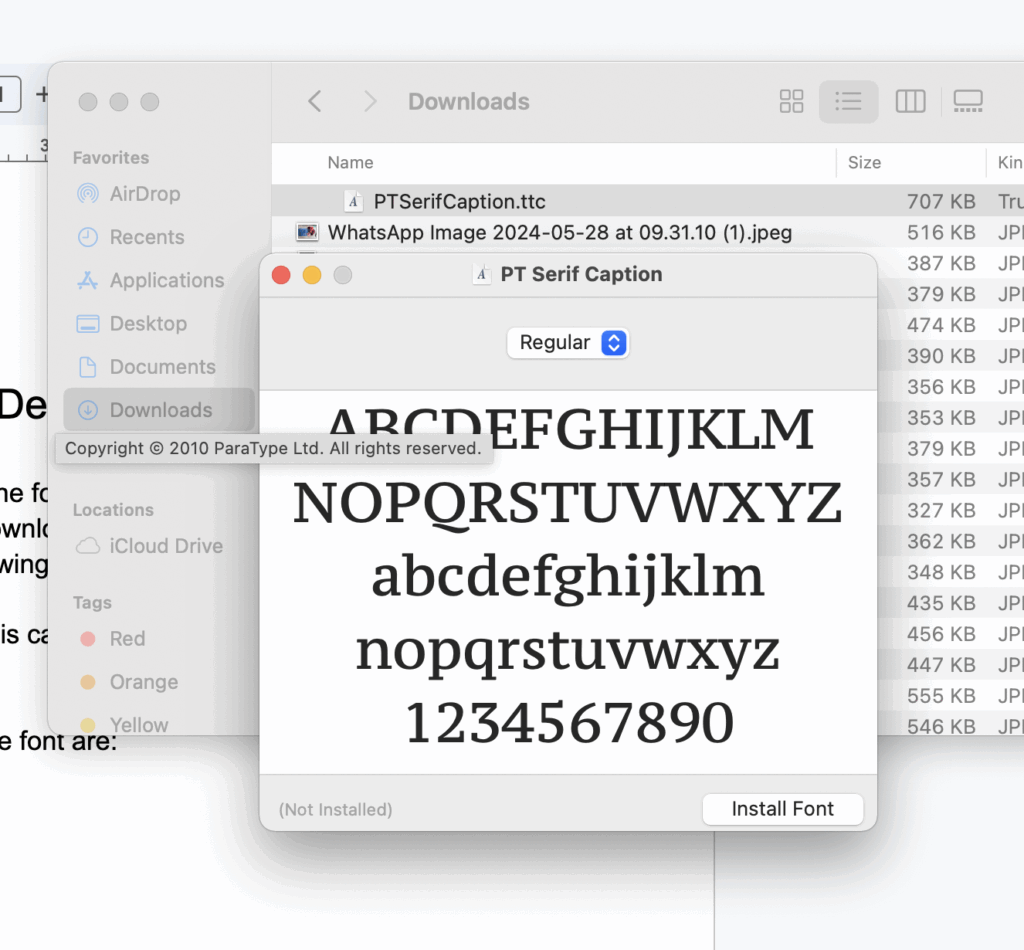This screenshot has height=950, width=1024.
Task: Open AirDrop from the sidebar
Action: coord(144,194)
